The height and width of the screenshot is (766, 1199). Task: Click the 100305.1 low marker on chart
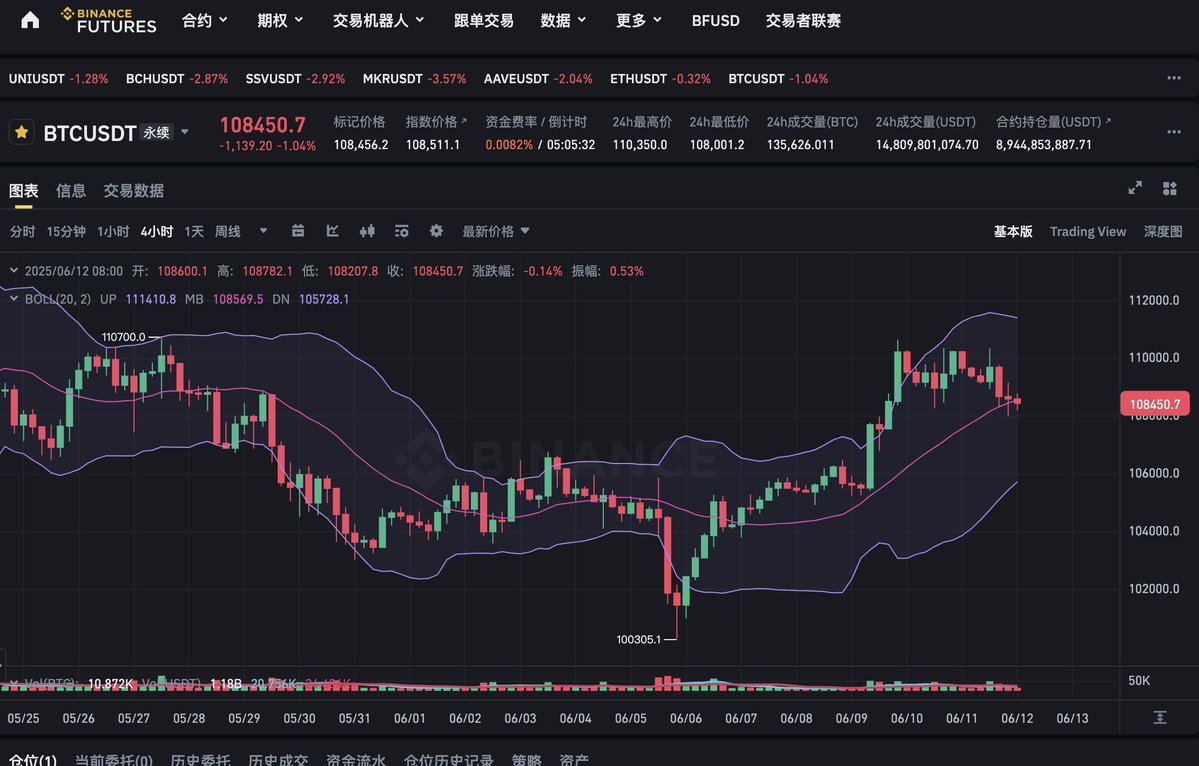pos(638,639)
